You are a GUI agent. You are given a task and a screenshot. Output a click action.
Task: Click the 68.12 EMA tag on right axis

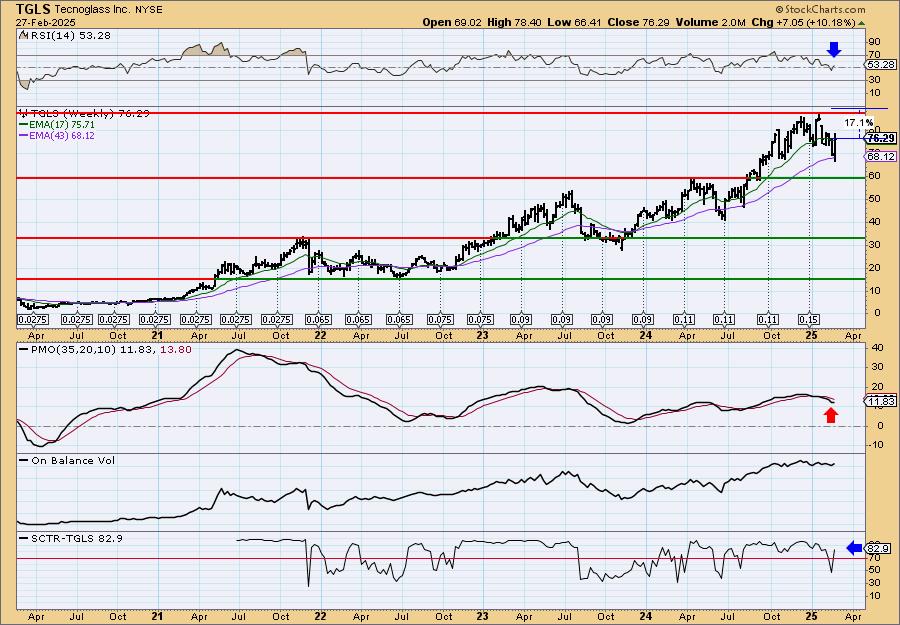point(881,156)
